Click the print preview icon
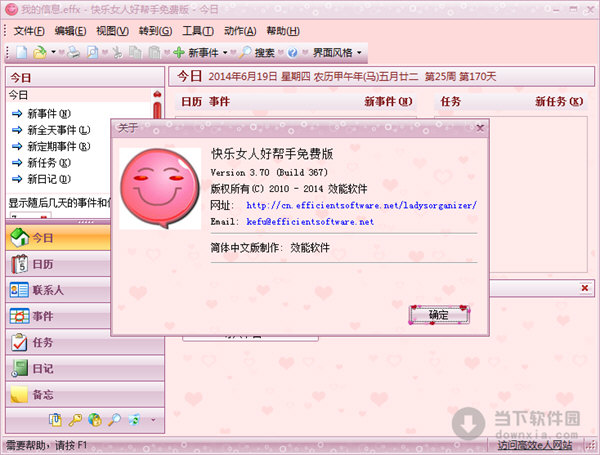The width and height of the screenshot is (600, 455). (x=92, y=52)
